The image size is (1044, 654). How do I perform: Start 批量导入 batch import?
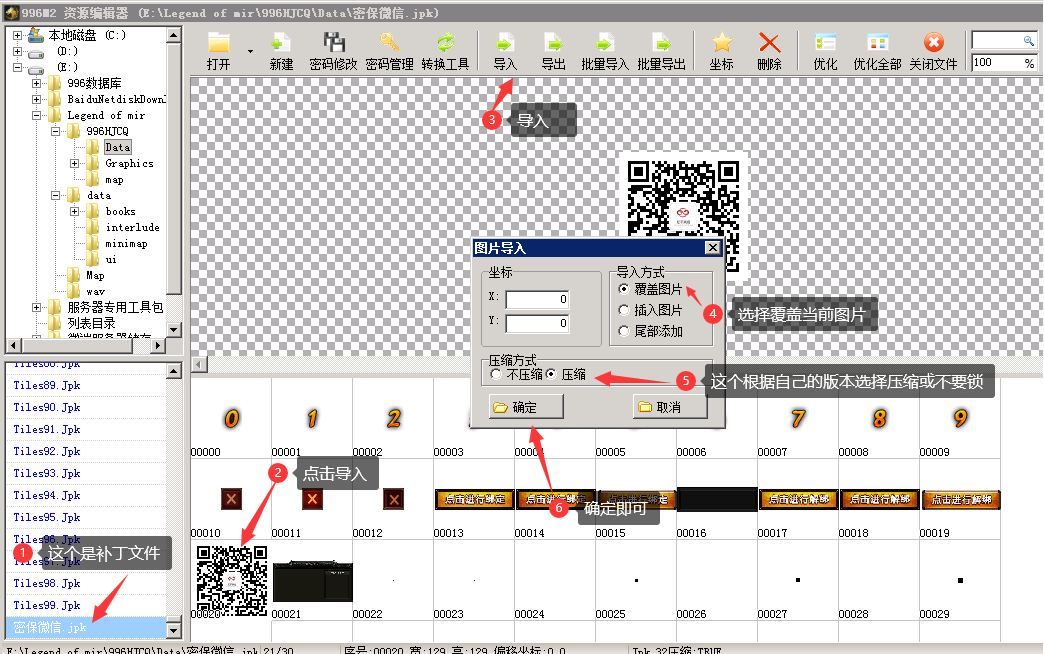605,52
